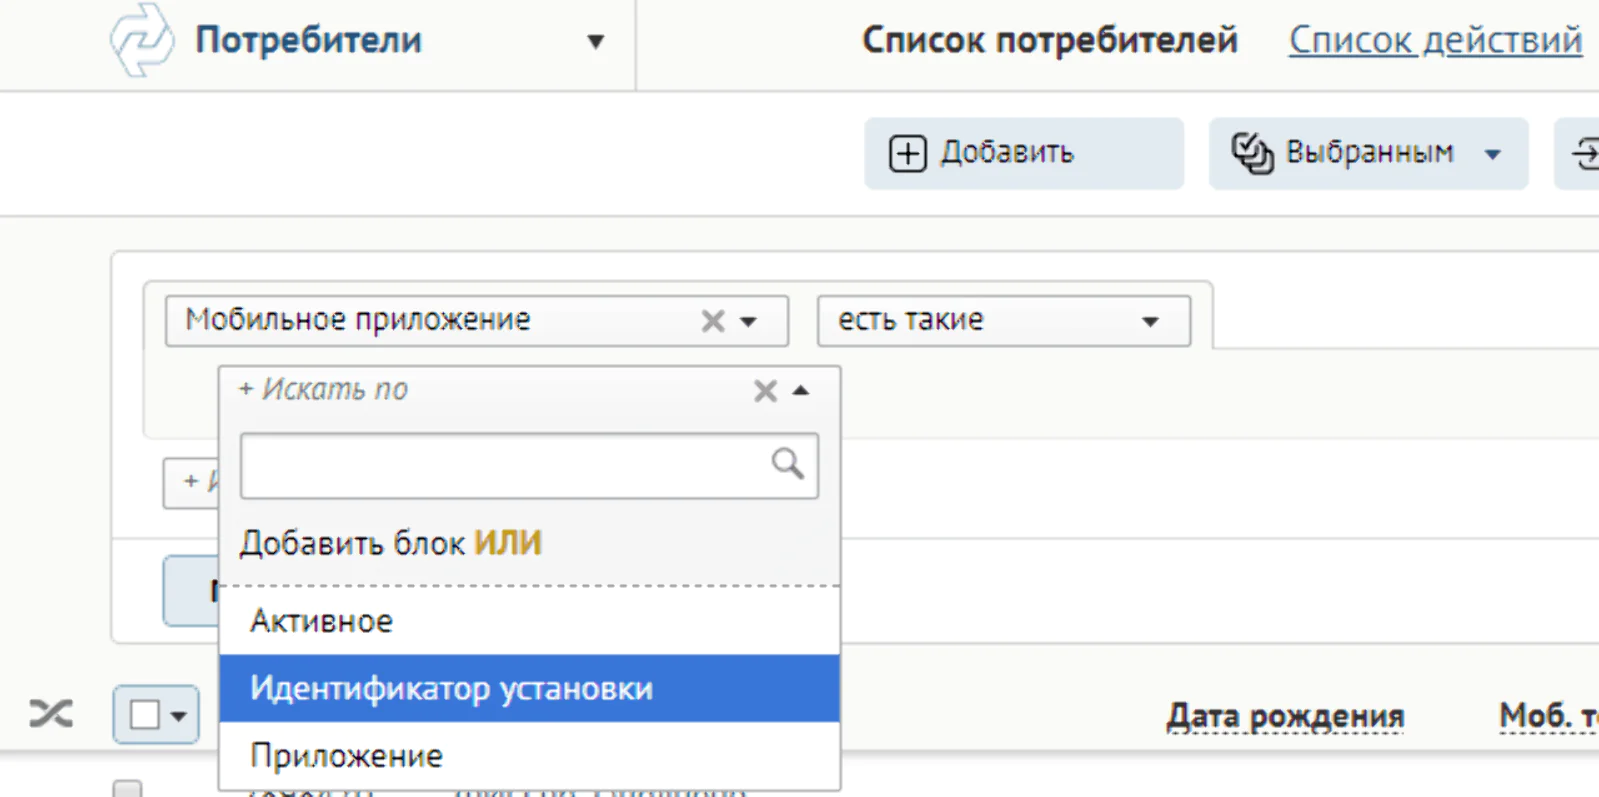Click the shuffle arrows icon
The height and width of the screenshot is (797, 1599).
click(51, 714)
